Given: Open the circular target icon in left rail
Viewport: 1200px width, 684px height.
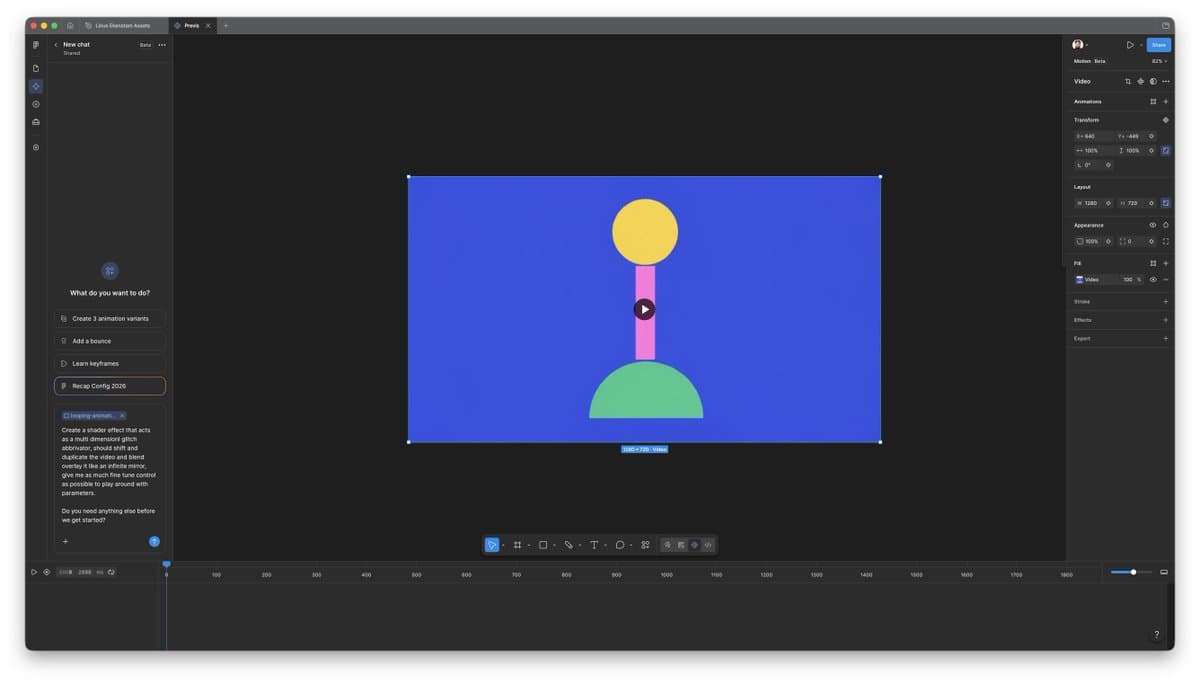Looking at the screenshot, I should (36, 104).
